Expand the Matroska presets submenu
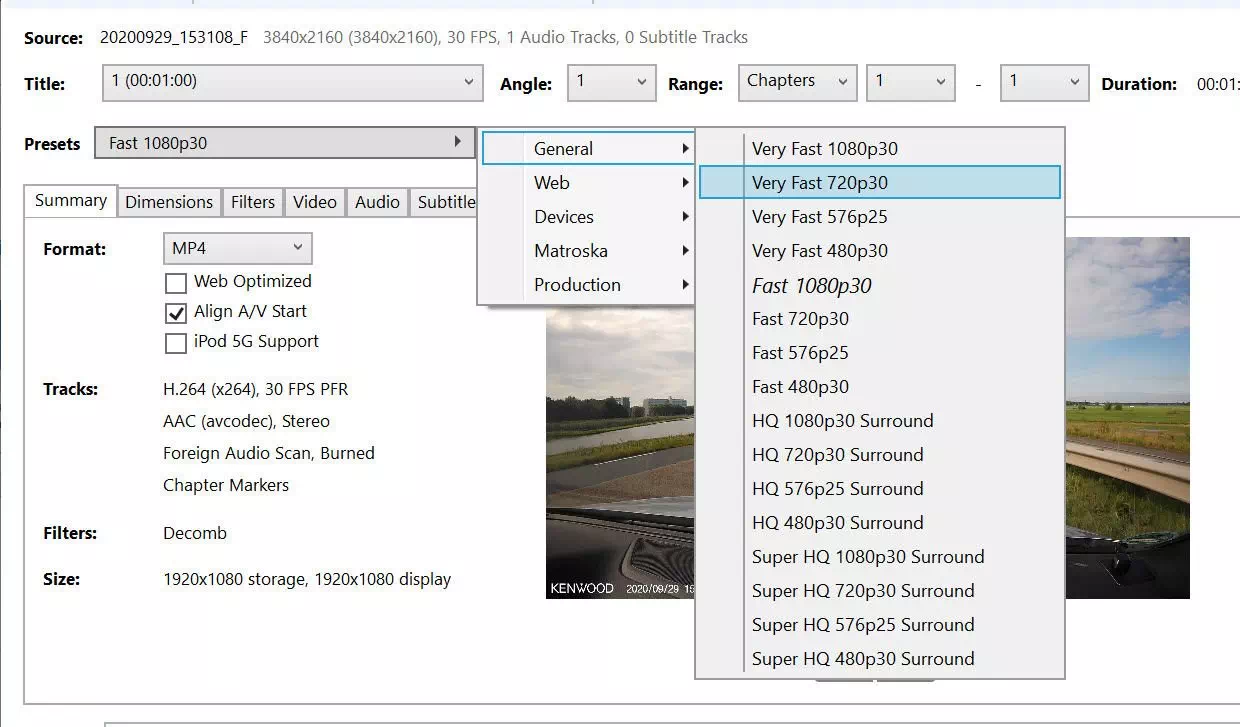Viewport: 1240px width, 727px height. (589, 251)
